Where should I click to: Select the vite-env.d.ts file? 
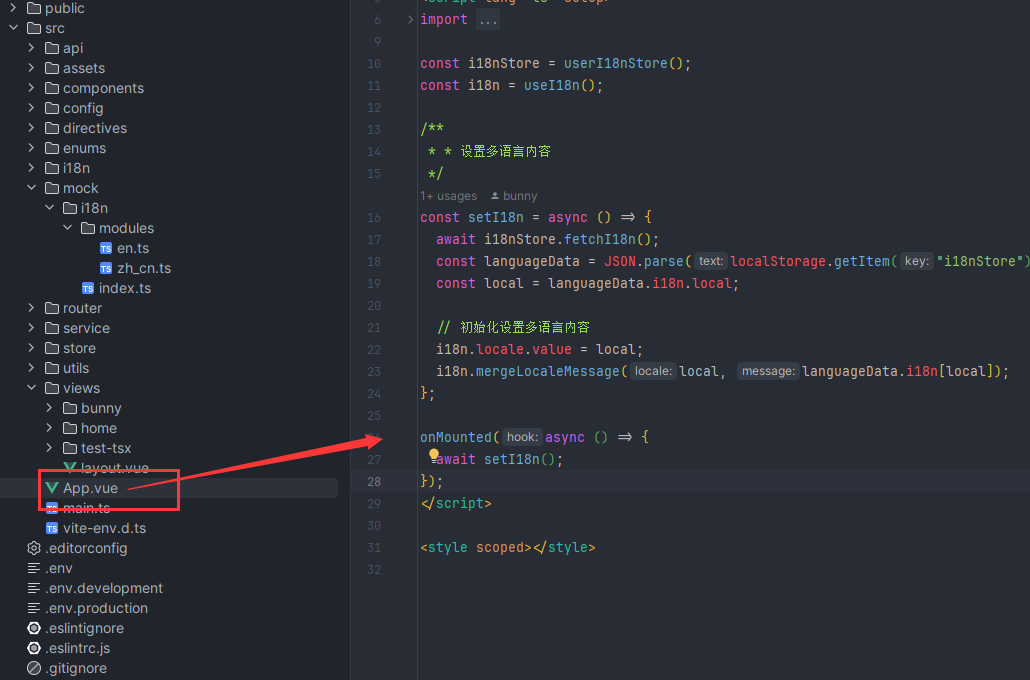(x=104, y=528)
